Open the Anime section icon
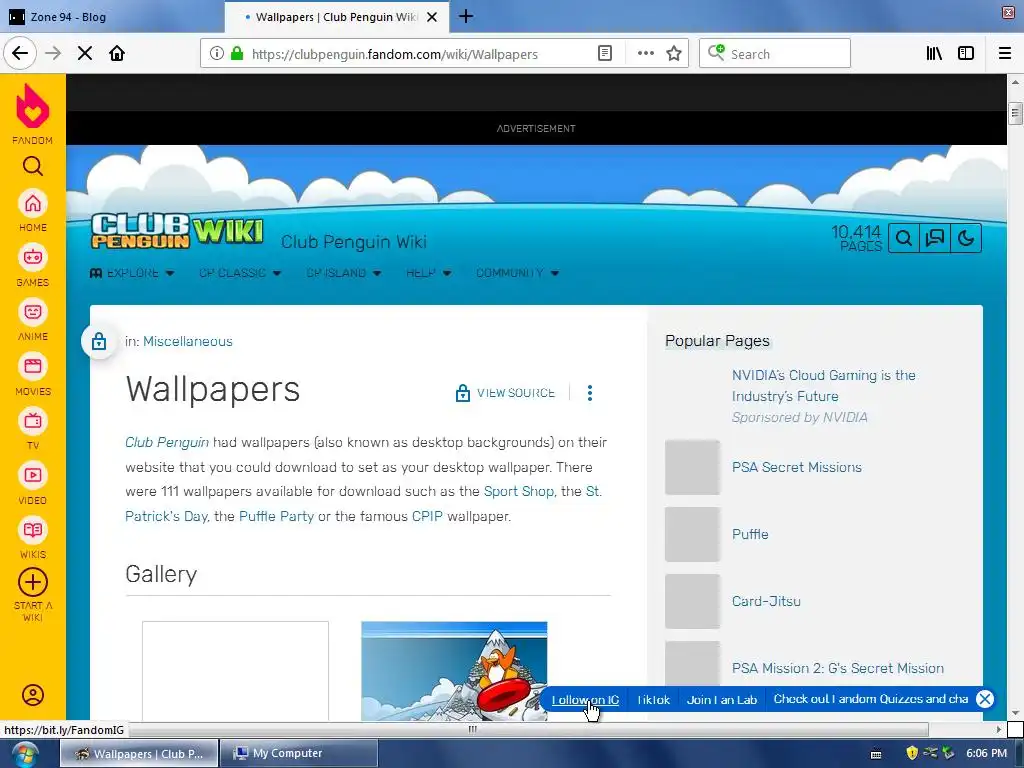The width and height of the screenshot is (1024, 768). click(x=33, y=312)
